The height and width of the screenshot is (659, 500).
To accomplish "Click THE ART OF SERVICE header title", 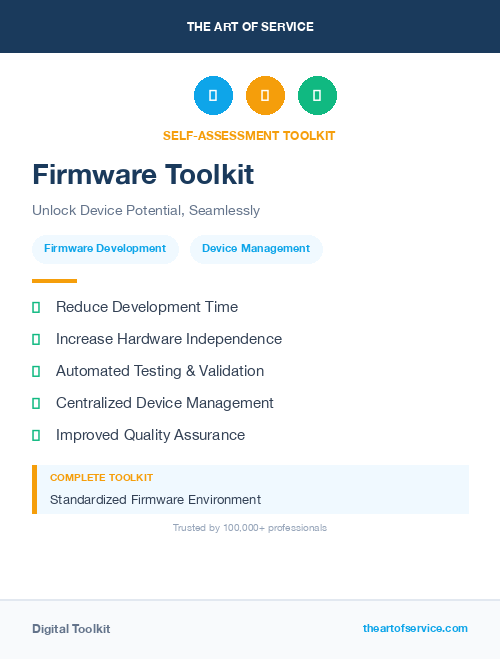I will tap(250, 27).
